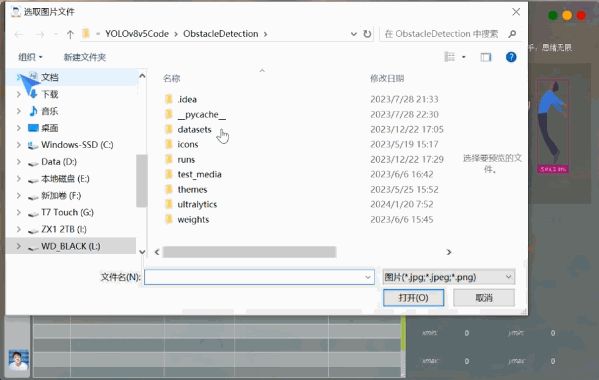599x380 pixels.
Task: Close the file selection dialog
Action: coord(516,12)
